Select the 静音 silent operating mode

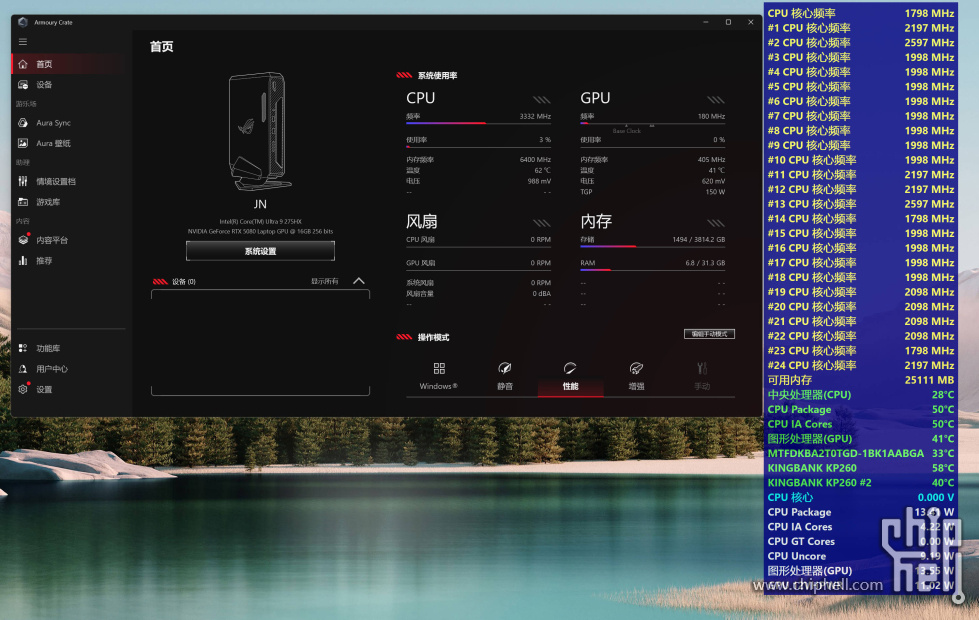(504, 376)
